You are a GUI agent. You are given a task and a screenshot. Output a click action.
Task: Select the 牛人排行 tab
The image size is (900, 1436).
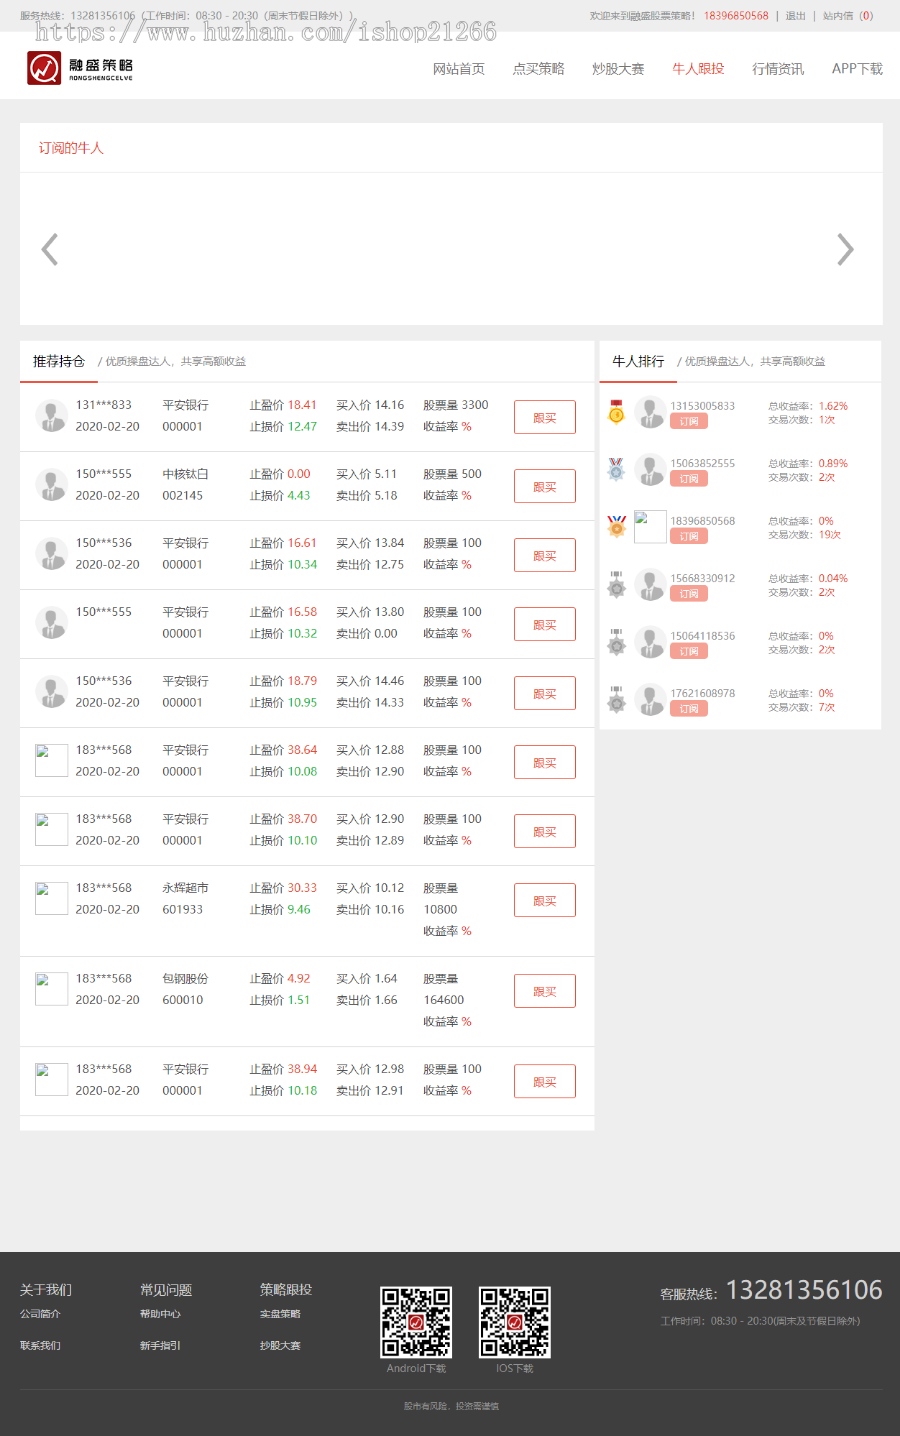point(638,361)
